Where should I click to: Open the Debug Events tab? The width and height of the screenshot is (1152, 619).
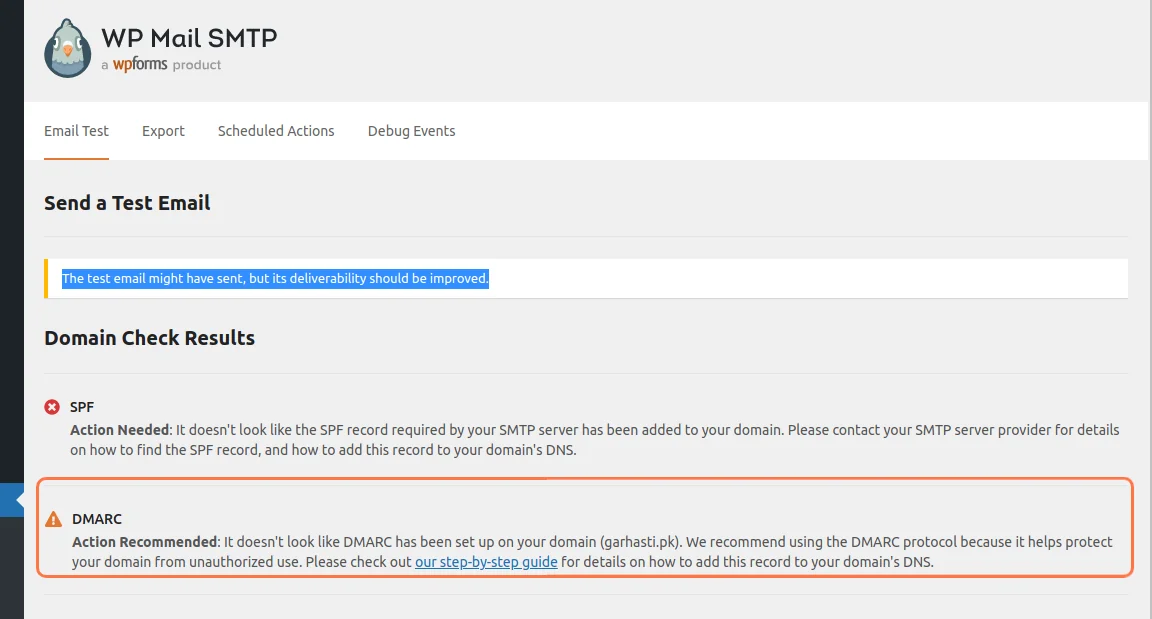click(411, 130)
